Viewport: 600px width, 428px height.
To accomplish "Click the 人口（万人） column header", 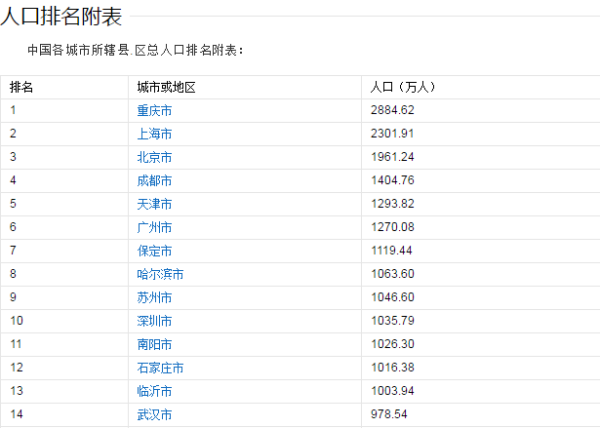I will coord(402,87).
